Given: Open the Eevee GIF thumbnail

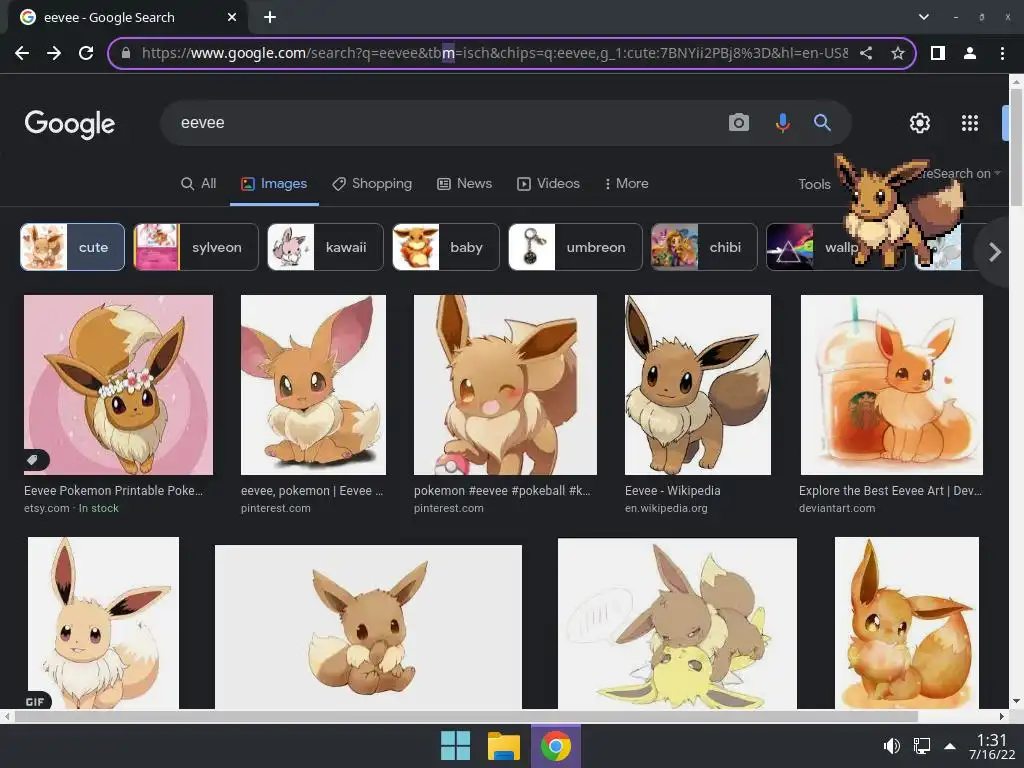Looking at the screenshot, I should click(103, 623).
